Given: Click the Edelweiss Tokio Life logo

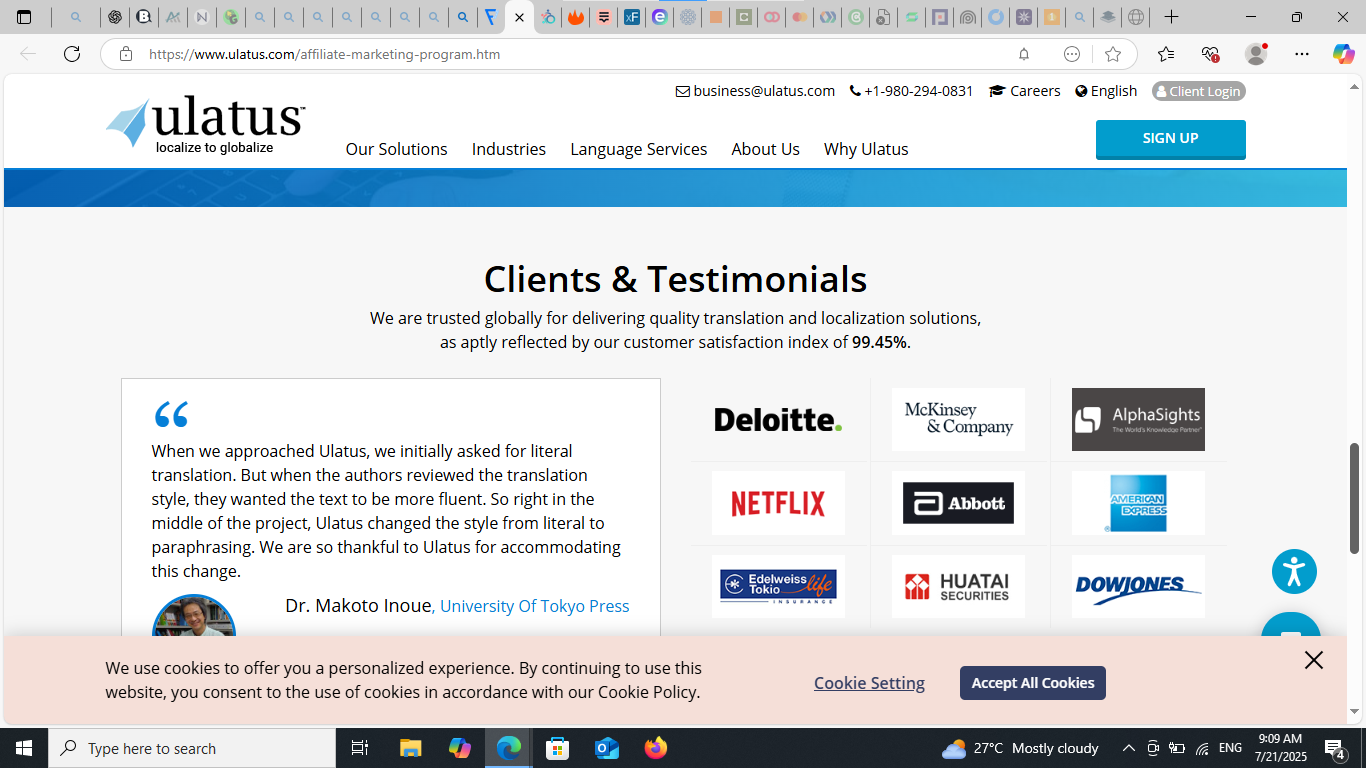Looking at the screenshot, I should [778, 586].
